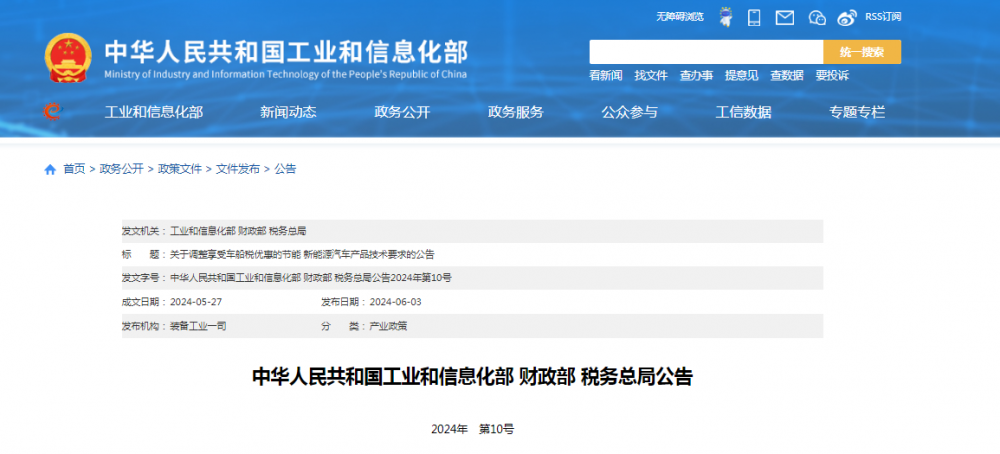Open the mobile phone version icon

pos(755,17)
